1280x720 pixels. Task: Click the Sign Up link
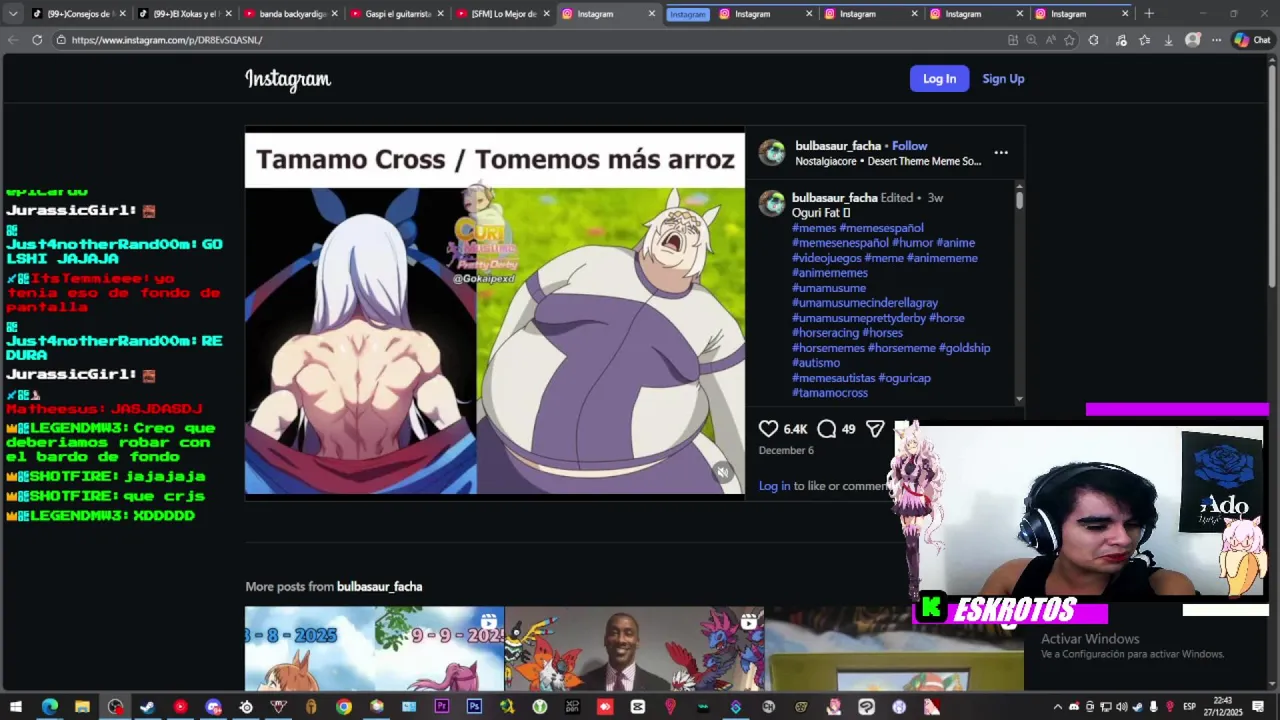click(x=1003, y=79)
